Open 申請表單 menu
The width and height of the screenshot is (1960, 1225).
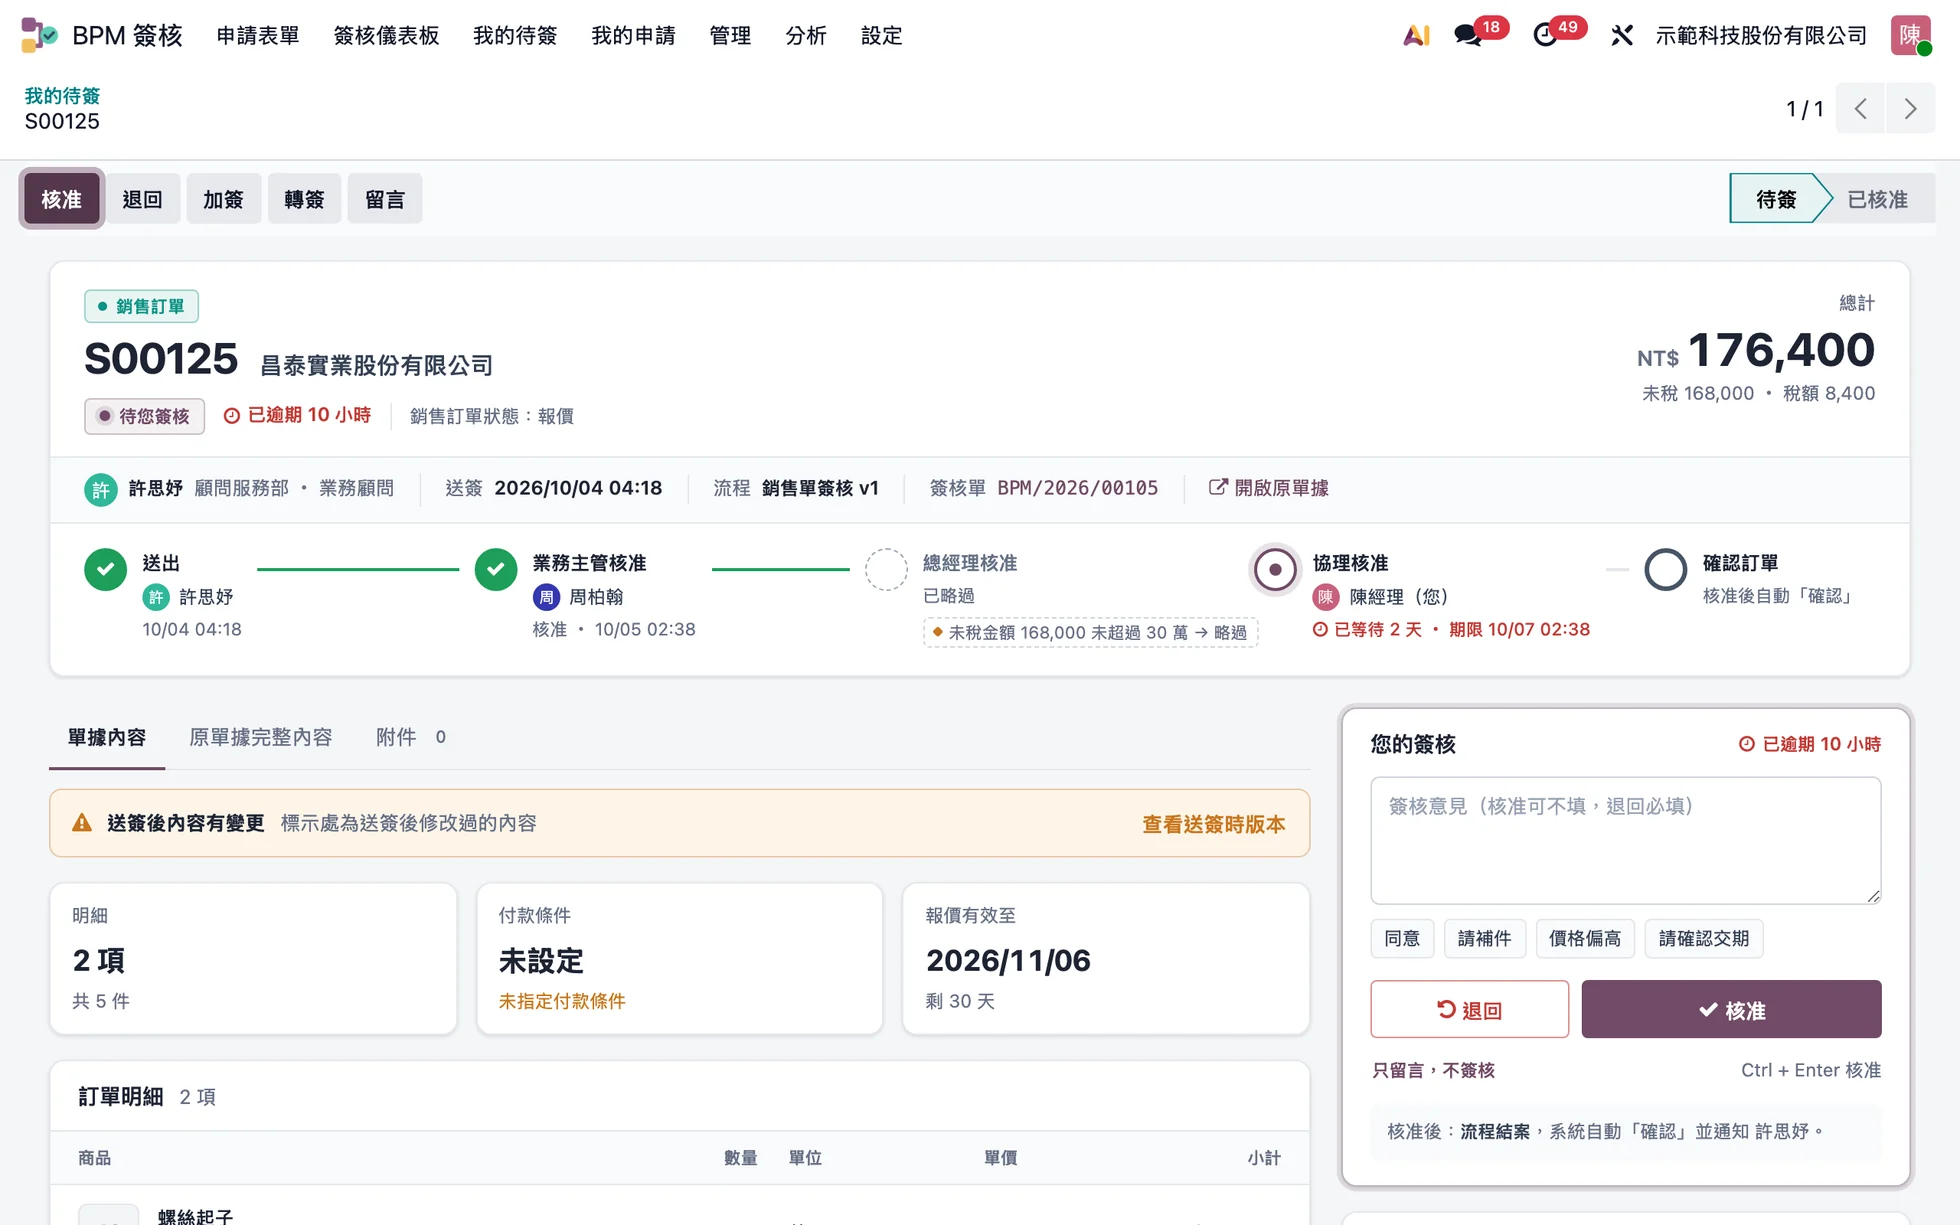pyautogui.click(x=258, y=35)
